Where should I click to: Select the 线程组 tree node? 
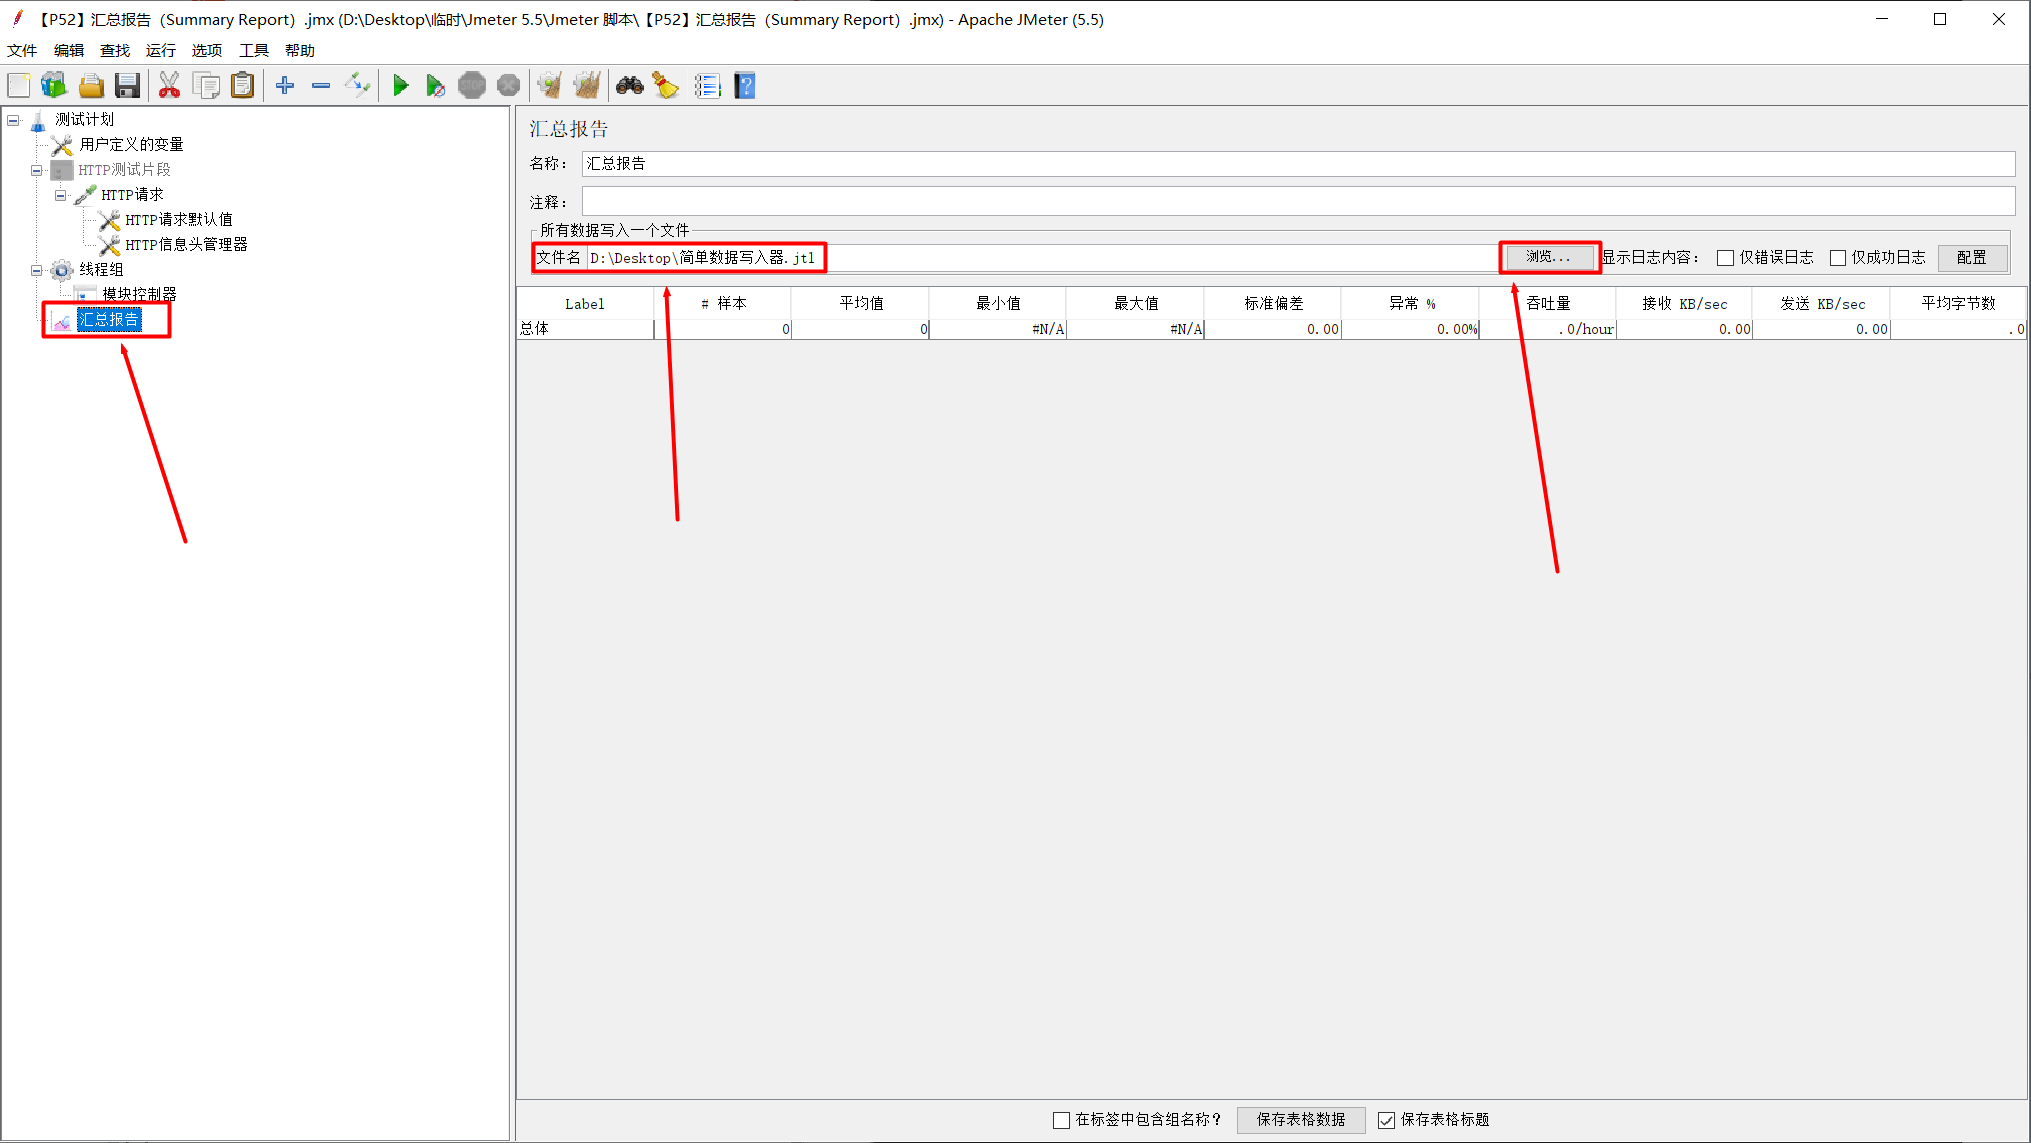(101, 269)
